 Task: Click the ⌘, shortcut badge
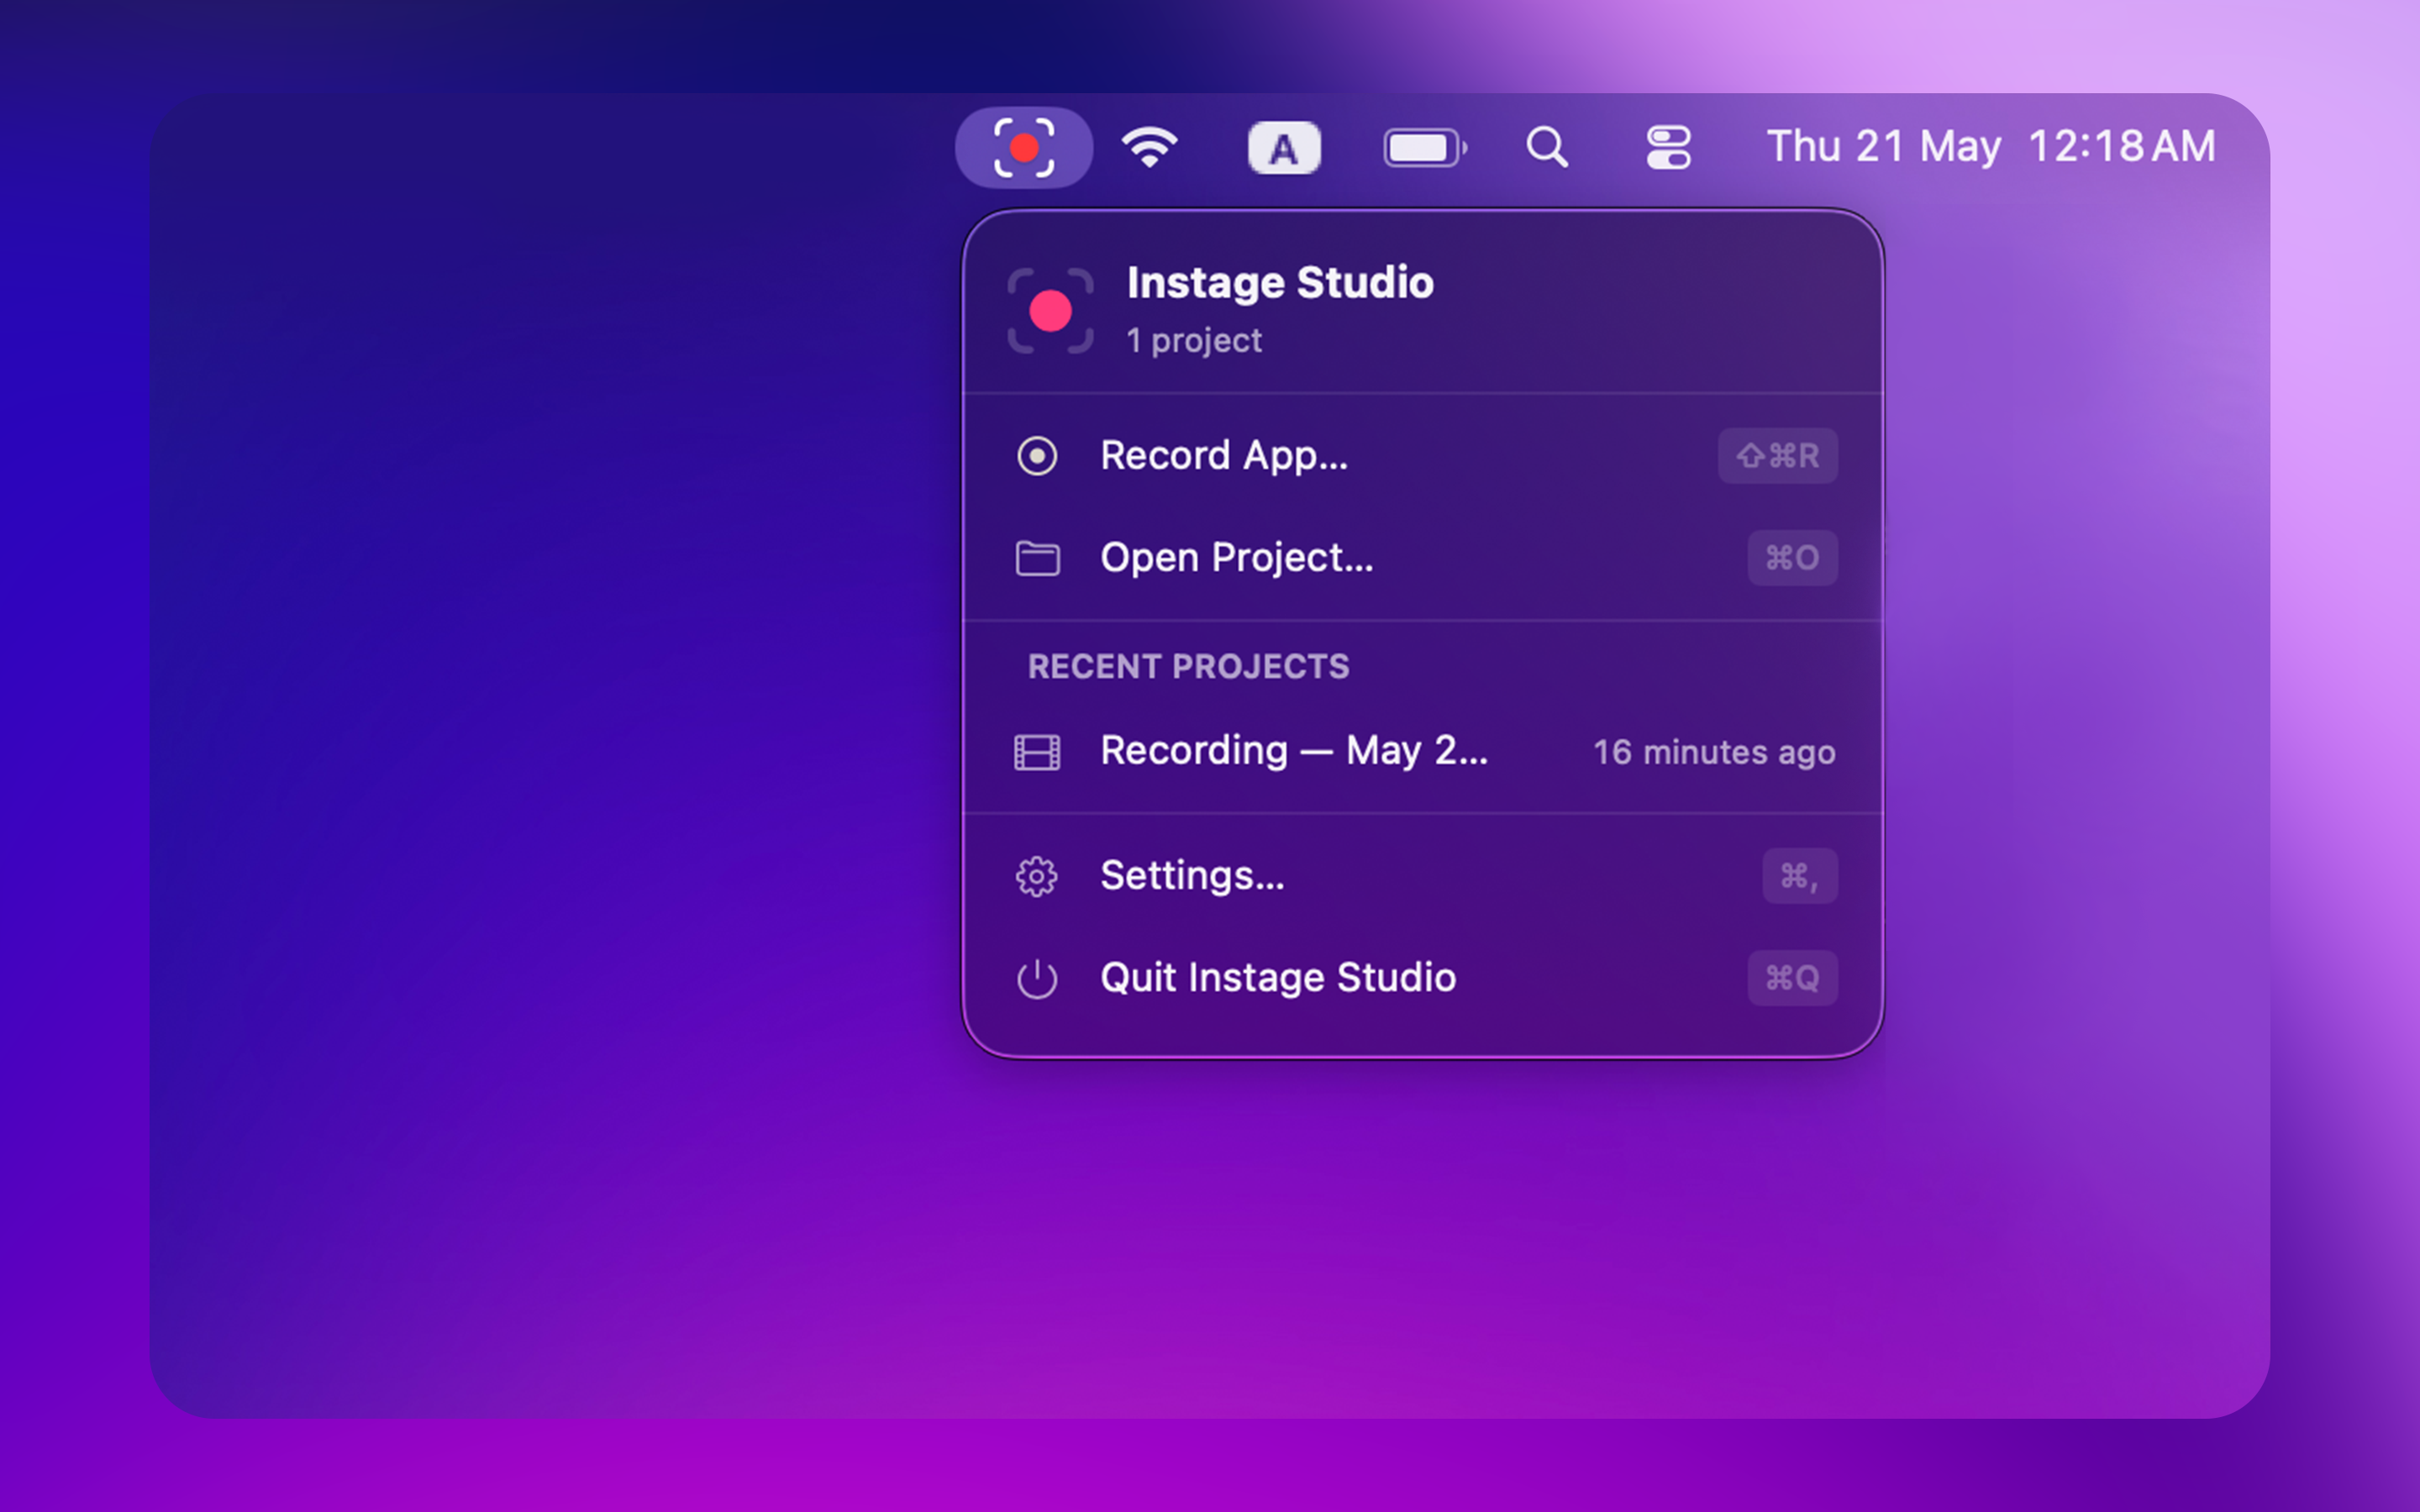click(1799, 876)
